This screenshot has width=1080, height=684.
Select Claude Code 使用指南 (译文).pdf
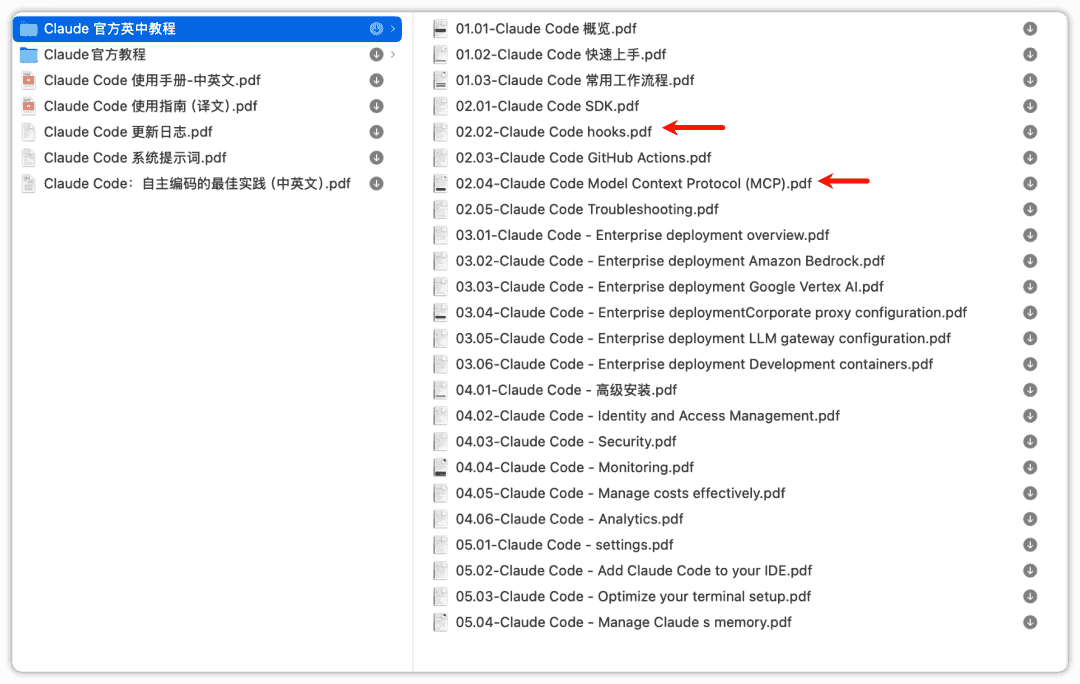pos(150,106)
